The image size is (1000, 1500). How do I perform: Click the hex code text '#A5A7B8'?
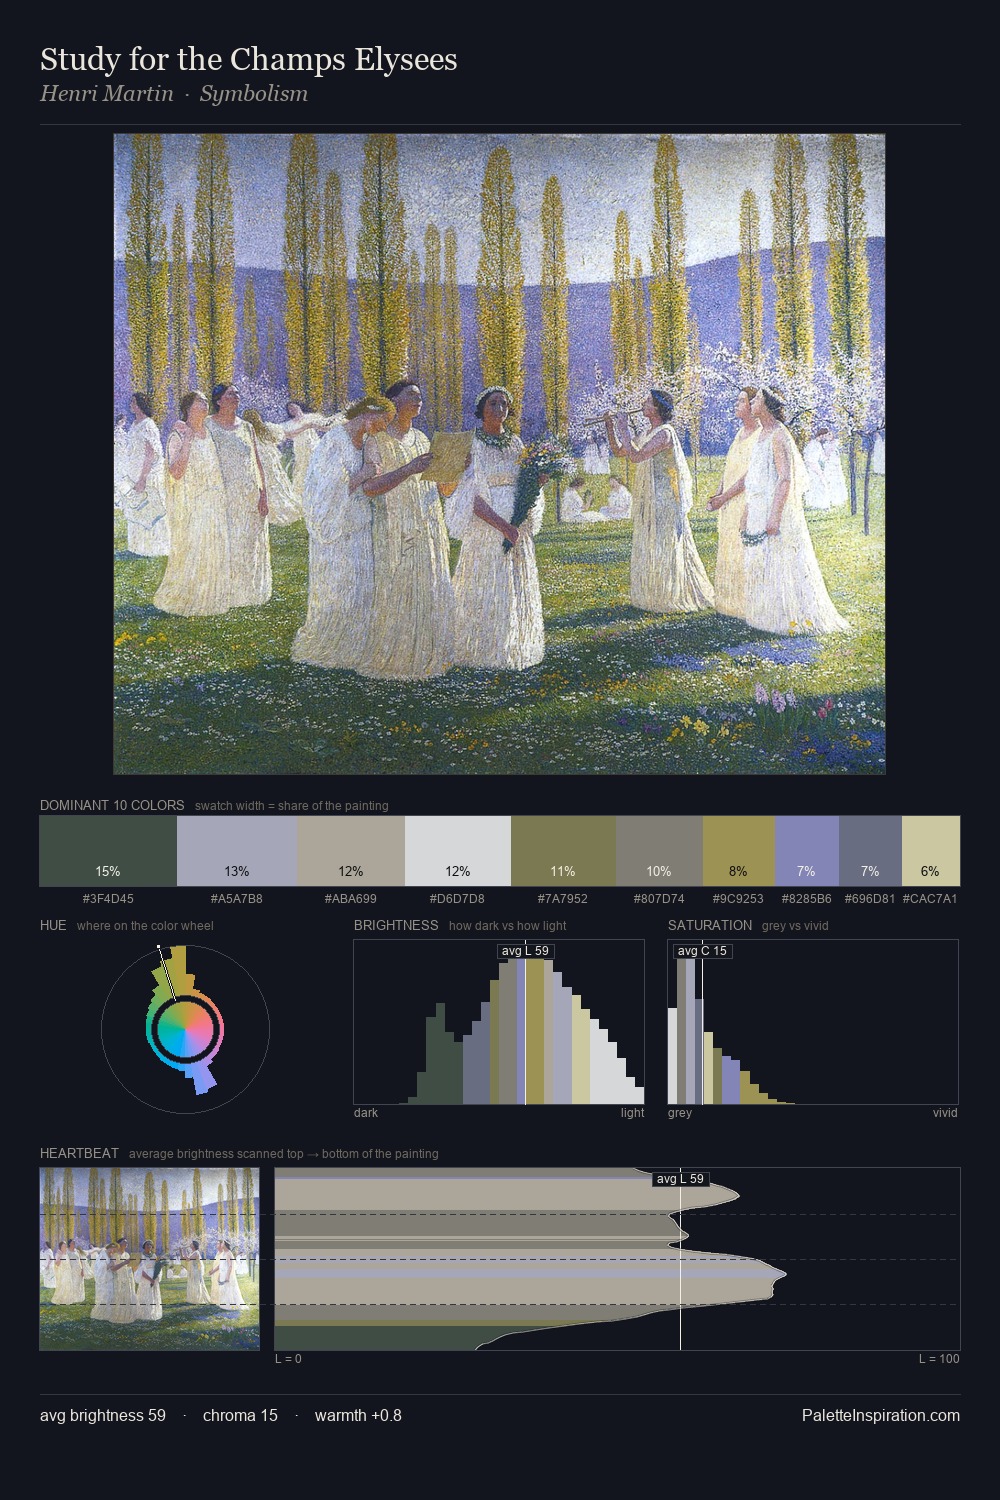point(237,898)
